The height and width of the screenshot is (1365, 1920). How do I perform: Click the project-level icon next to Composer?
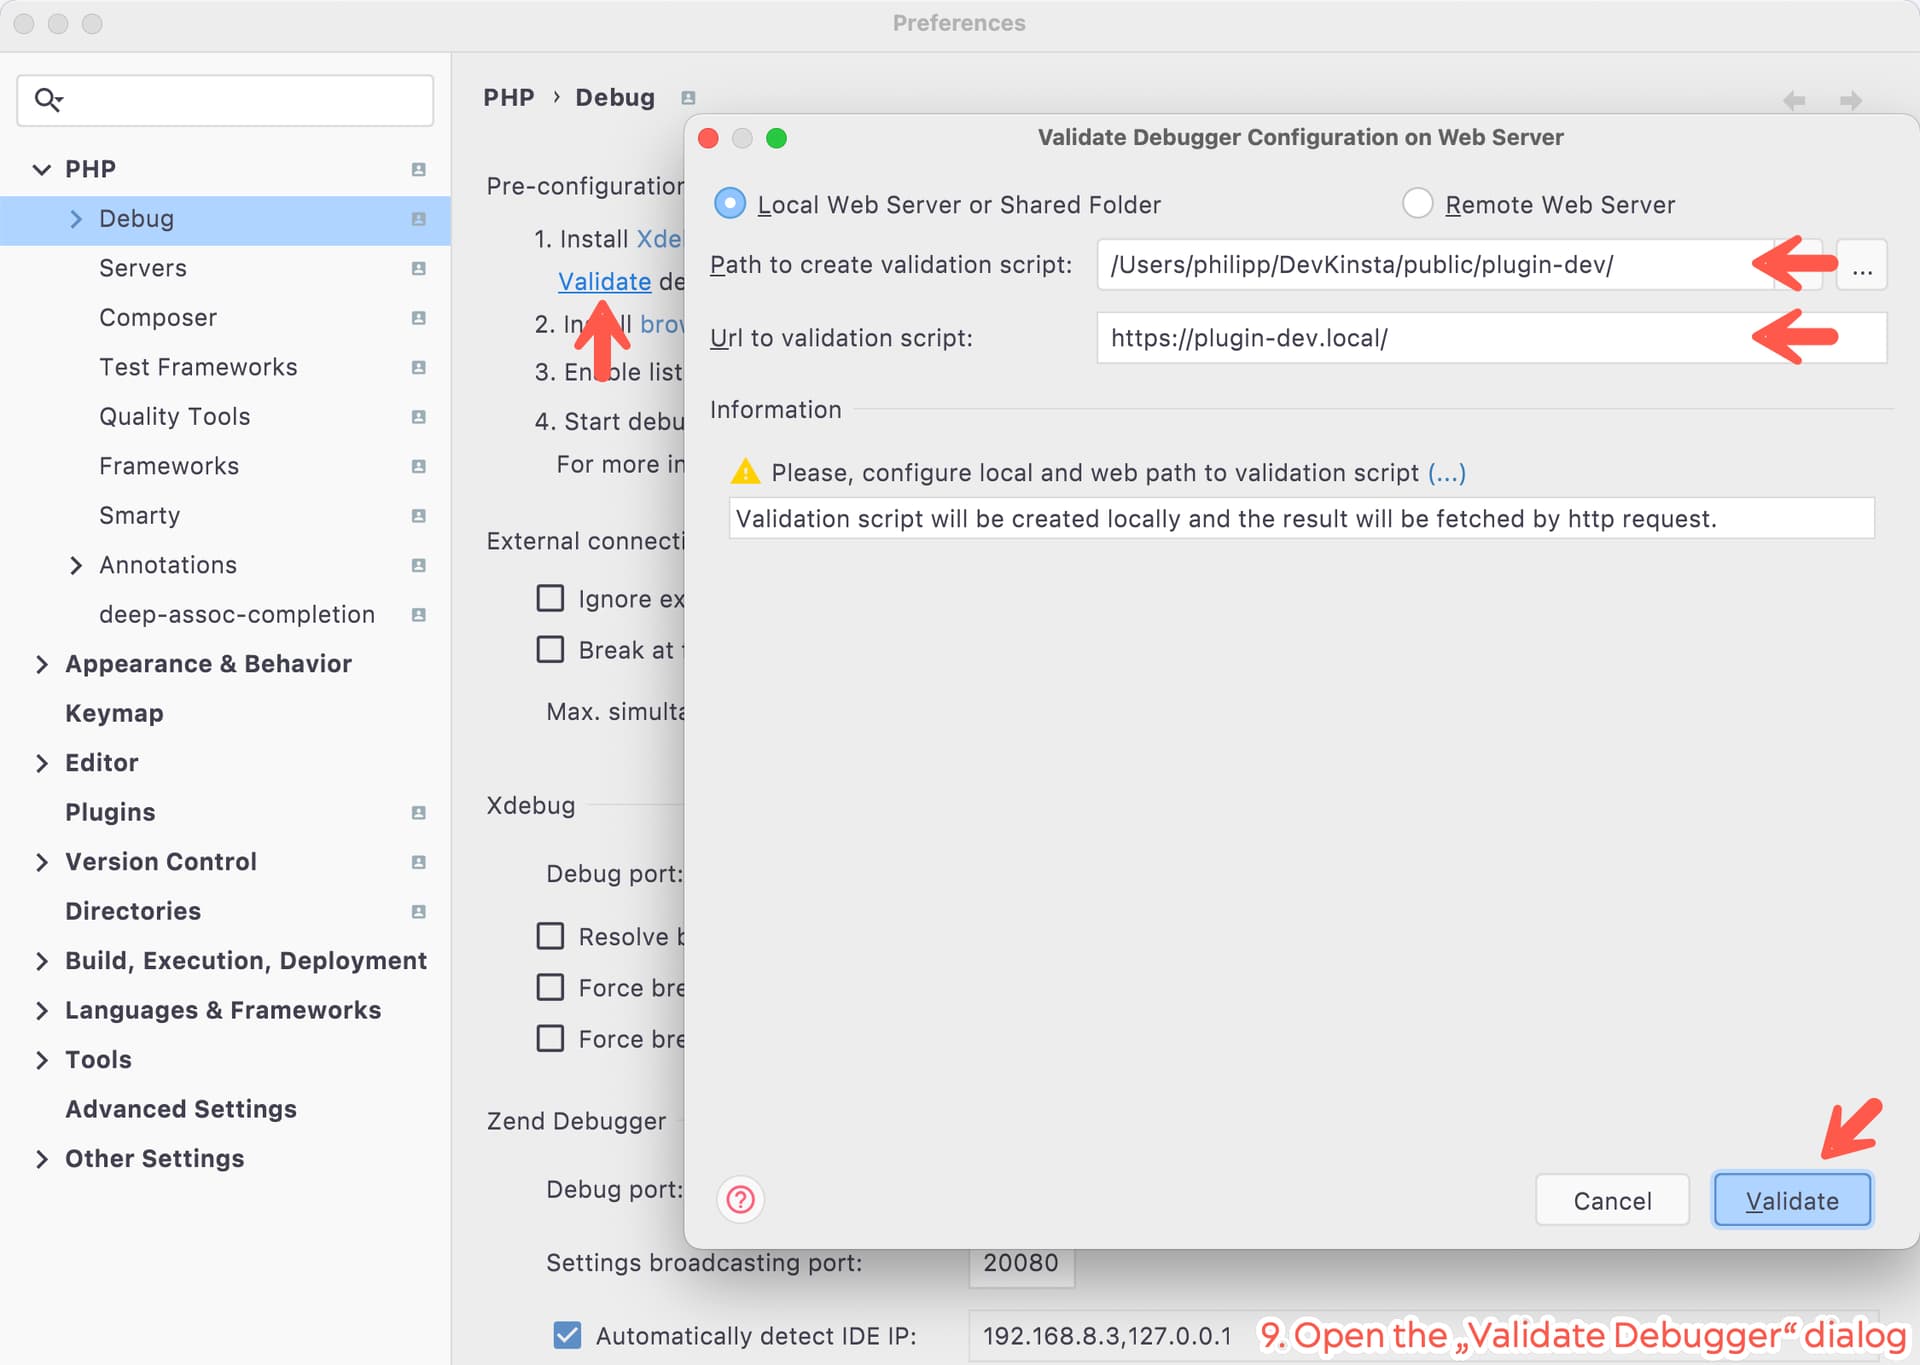[418, 318]
